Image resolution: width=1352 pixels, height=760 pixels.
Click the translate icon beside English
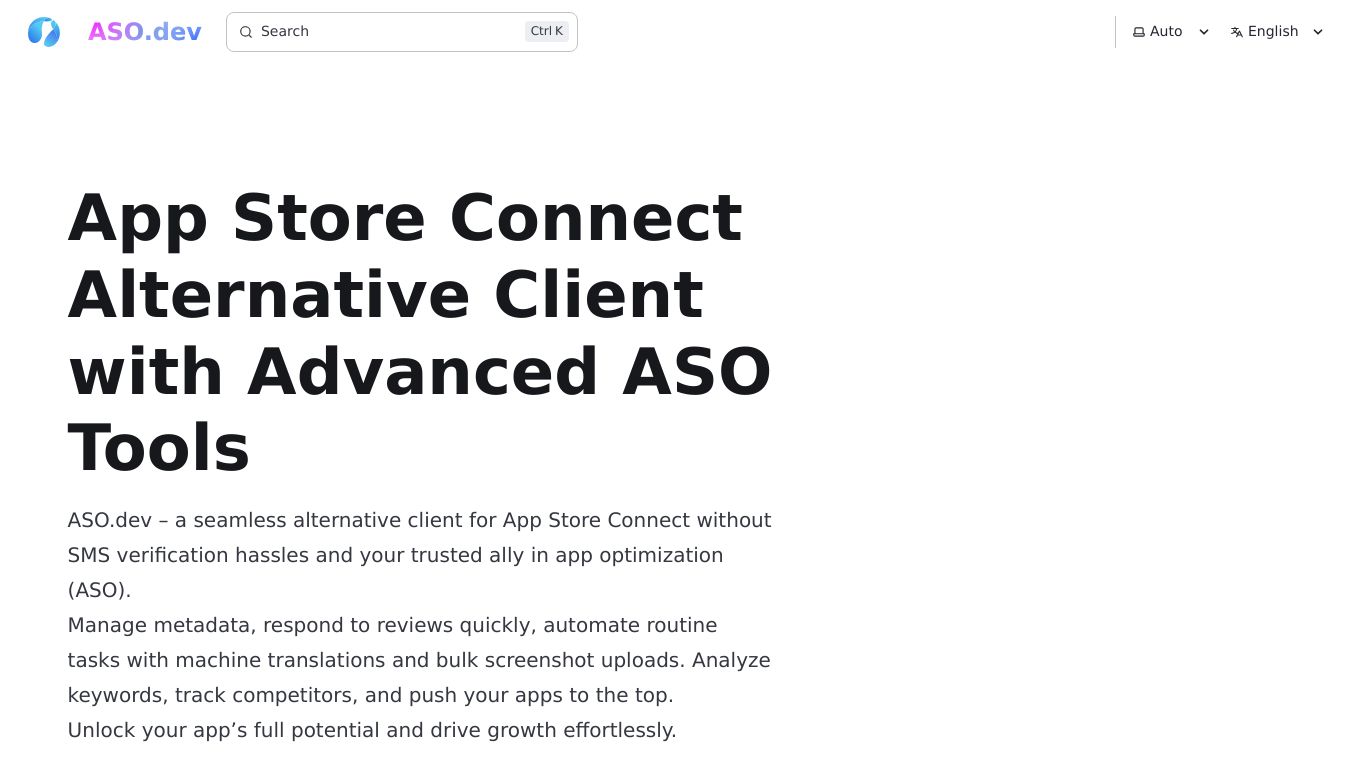coord(1237,32)
